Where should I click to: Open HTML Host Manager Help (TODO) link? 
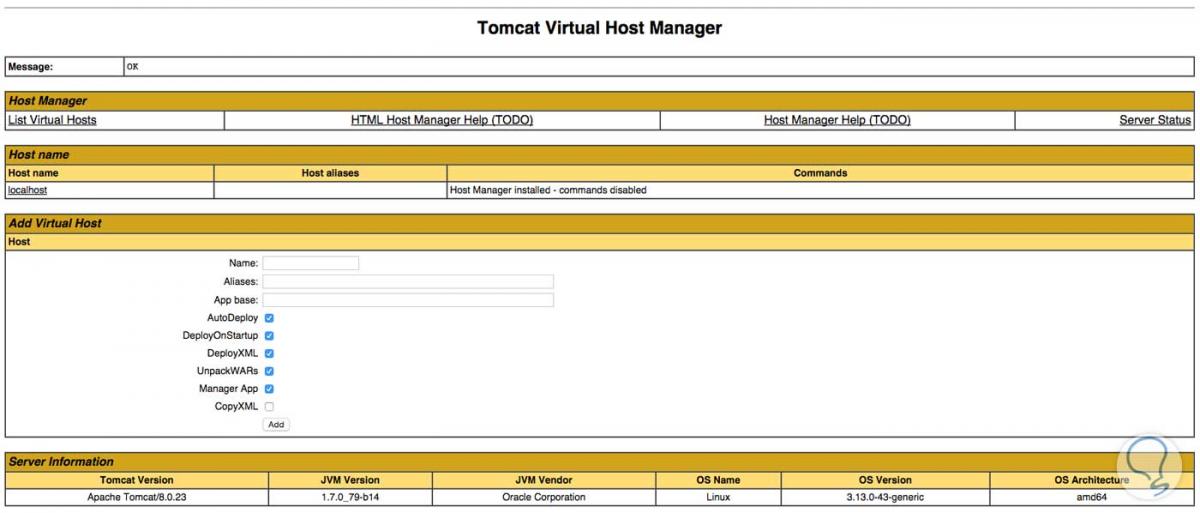(442, 120)
